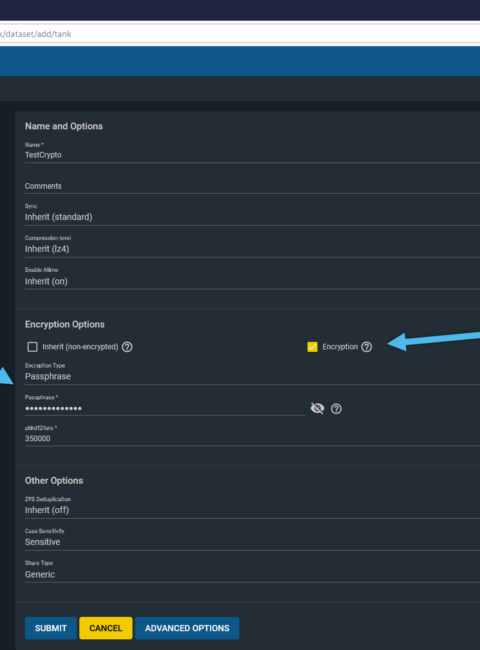
Task: Click the yellow CANCEL button
Action: (106, 628)
